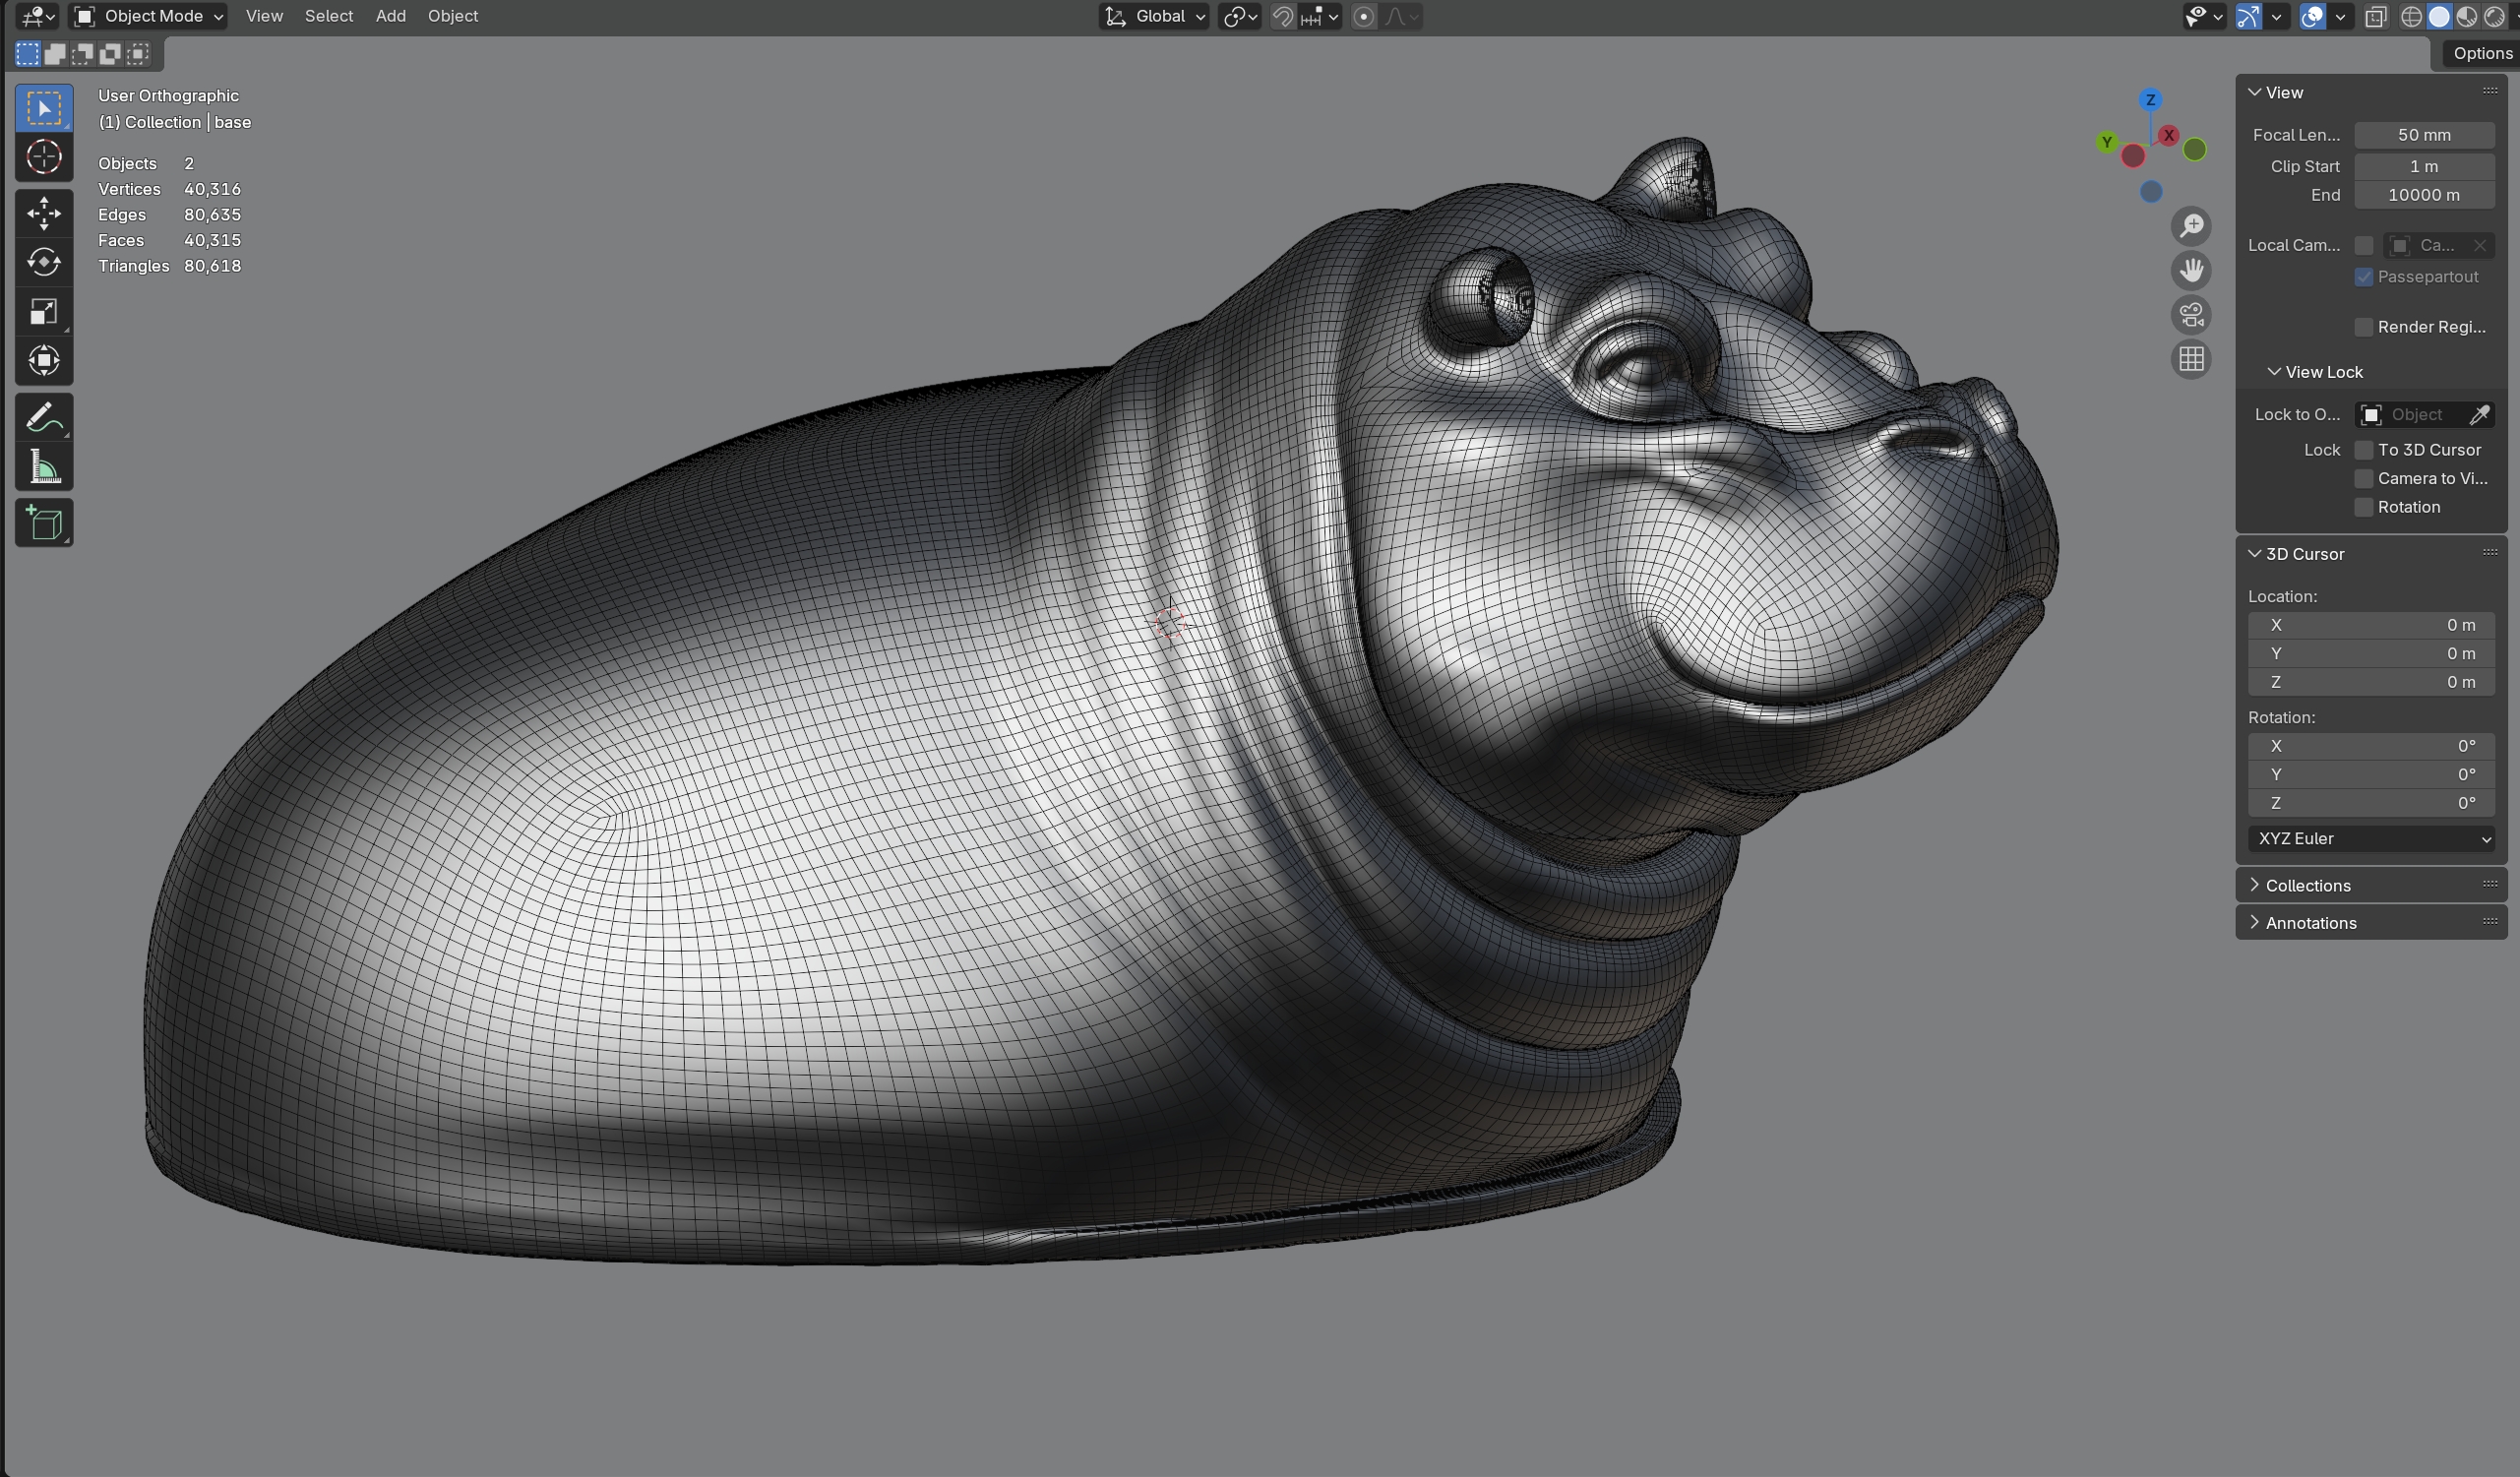Activate the Add Cube tool
2520x1477 pixels.
(44, 523)
